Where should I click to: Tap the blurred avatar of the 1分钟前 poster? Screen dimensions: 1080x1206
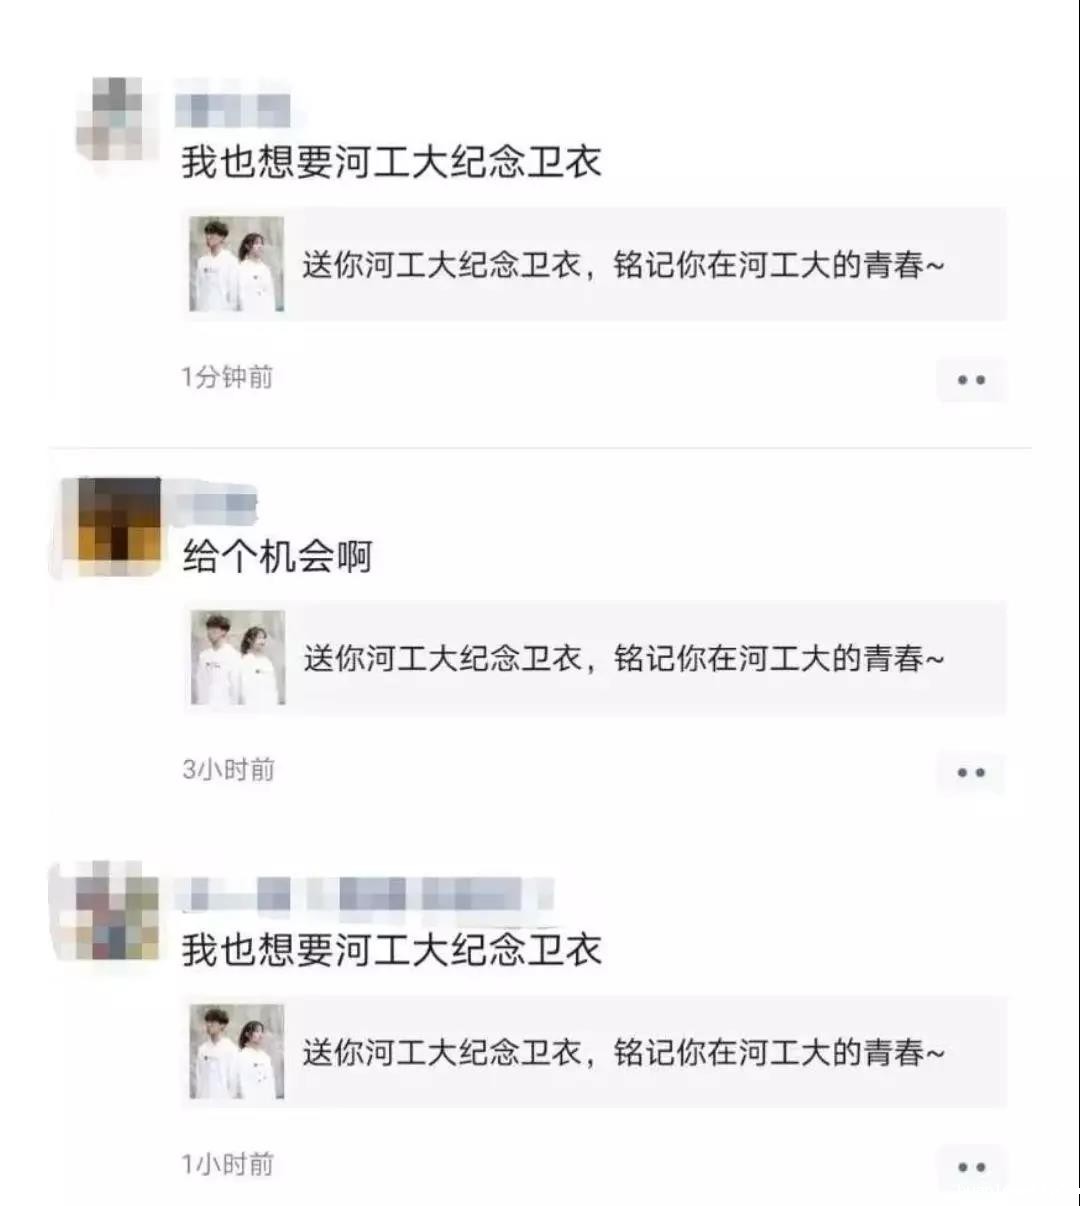117,120
